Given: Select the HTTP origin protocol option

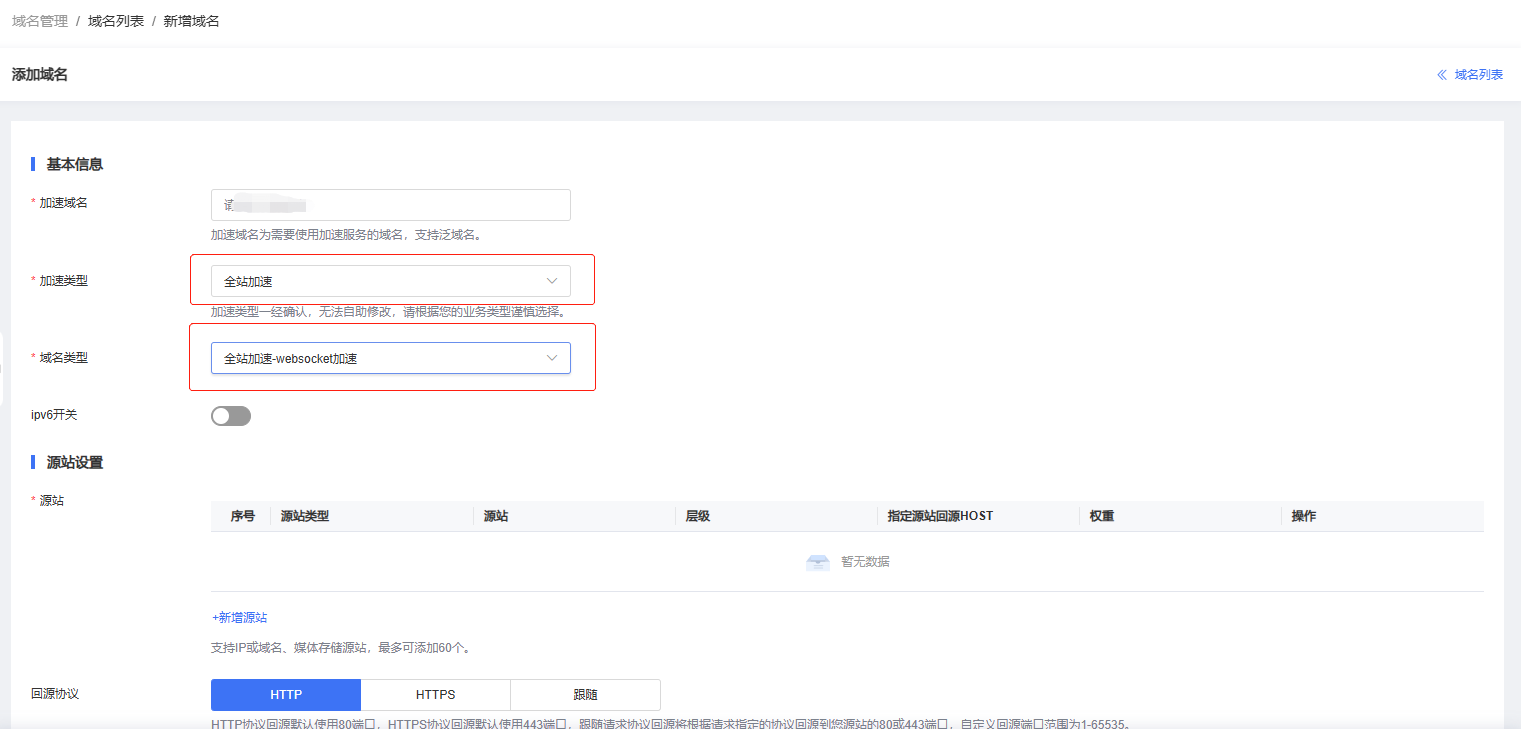Looking at the screenshot, I should pos(286,695).
